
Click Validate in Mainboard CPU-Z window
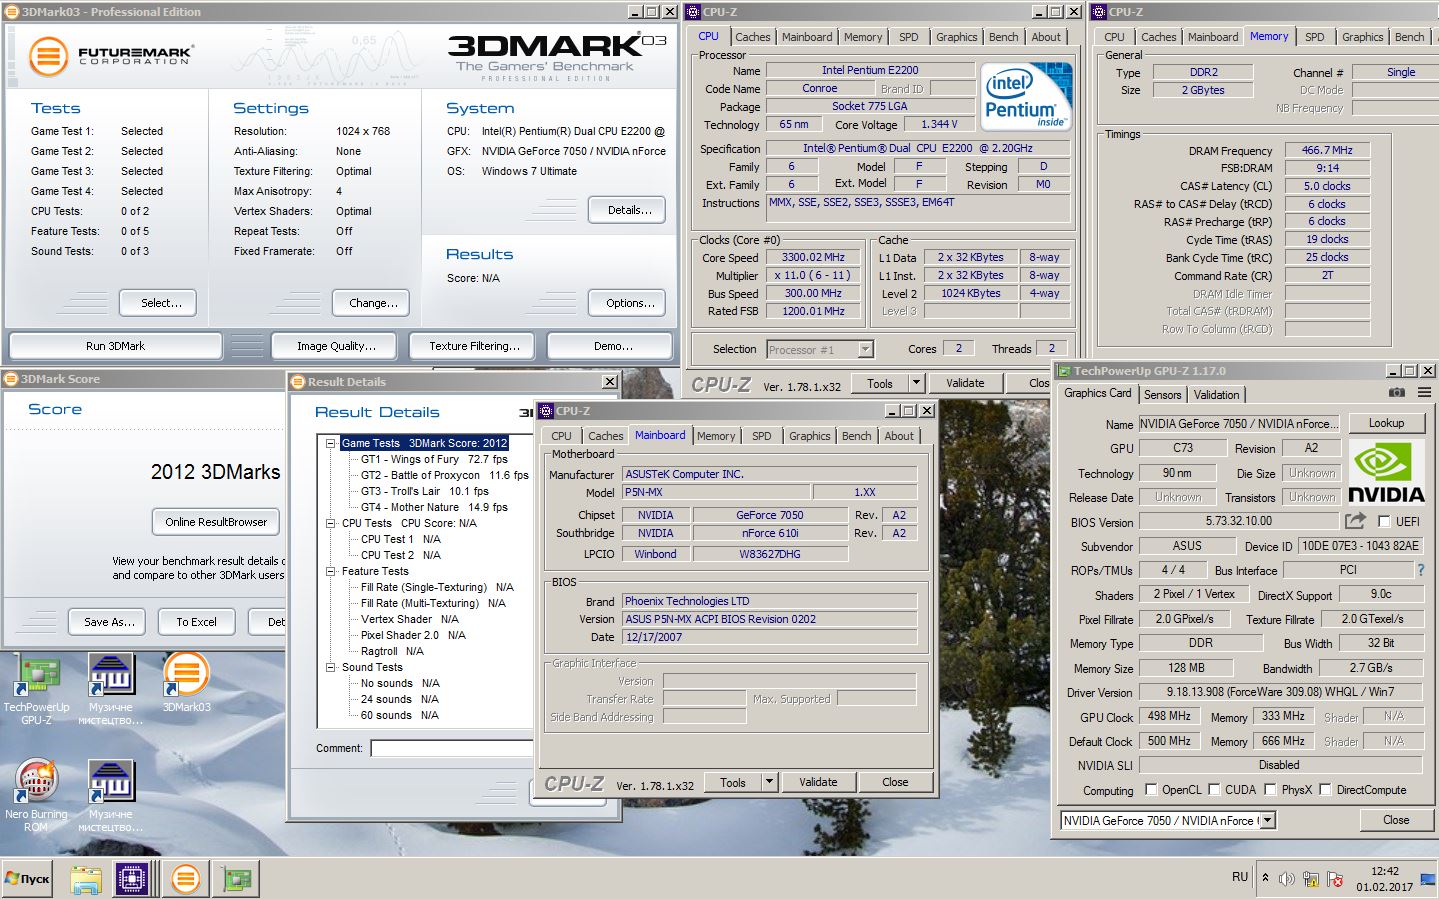pos(818,782)
